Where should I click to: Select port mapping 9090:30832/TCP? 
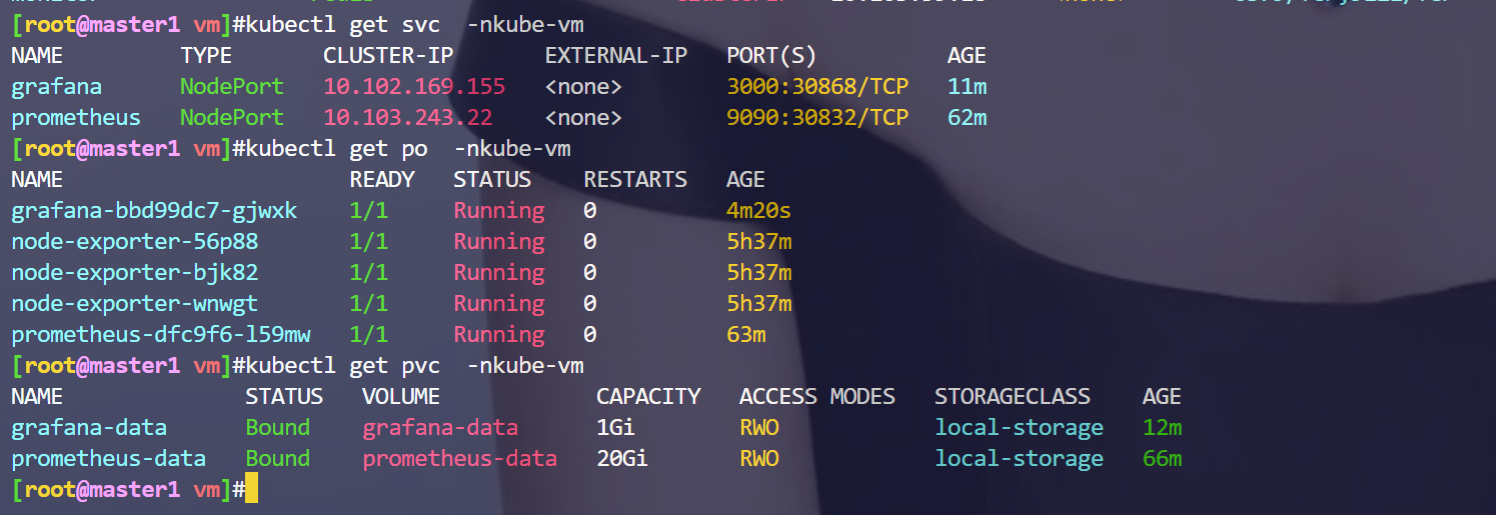[817, 118]
